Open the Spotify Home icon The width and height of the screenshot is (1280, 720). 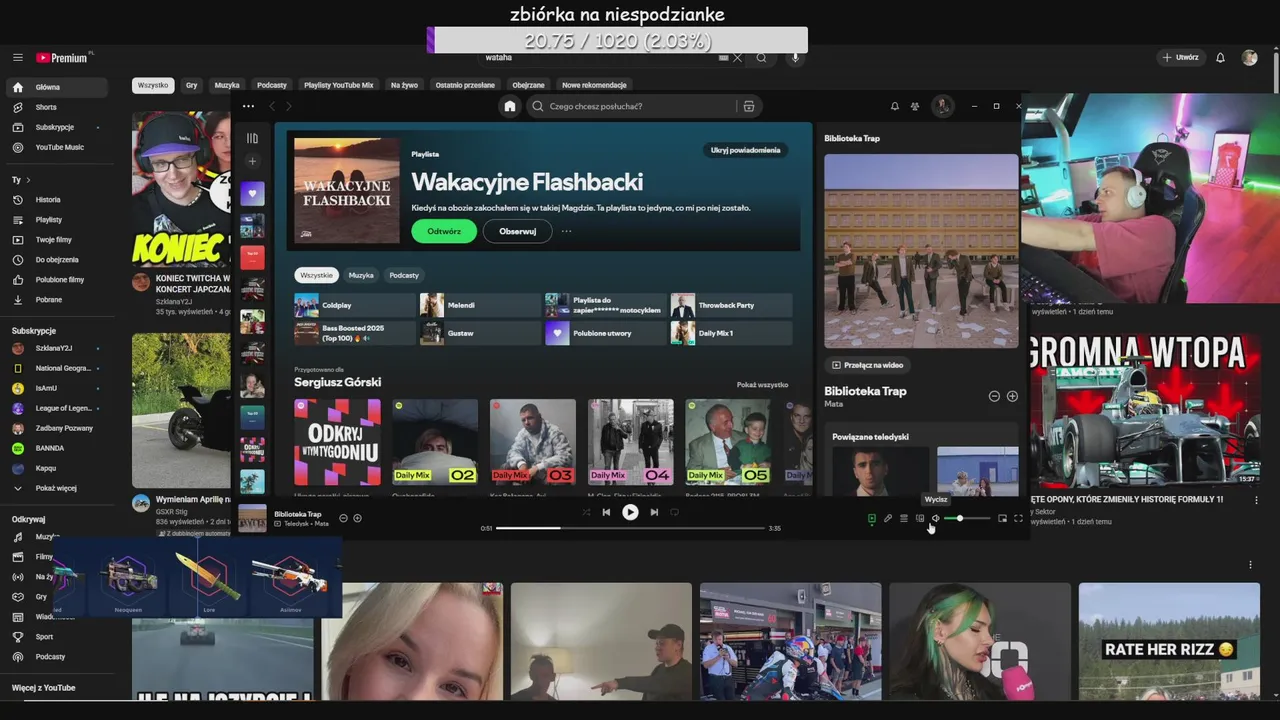pos(510,106)
